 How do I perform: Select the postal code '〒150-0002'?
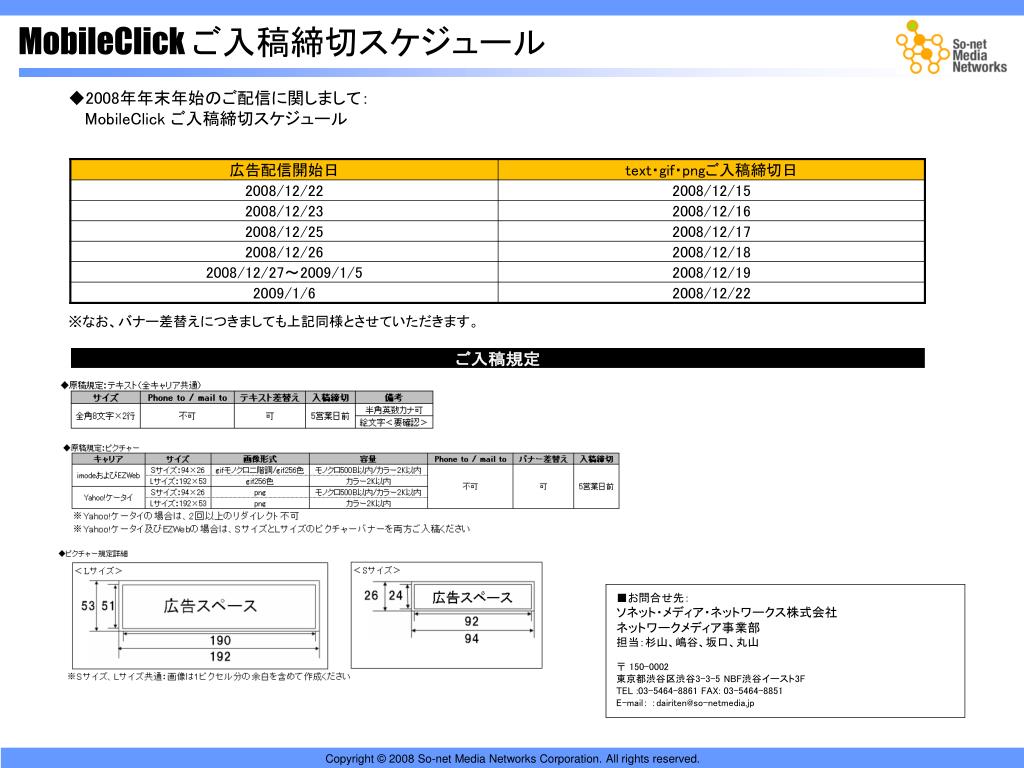click(x=643, y=667)
